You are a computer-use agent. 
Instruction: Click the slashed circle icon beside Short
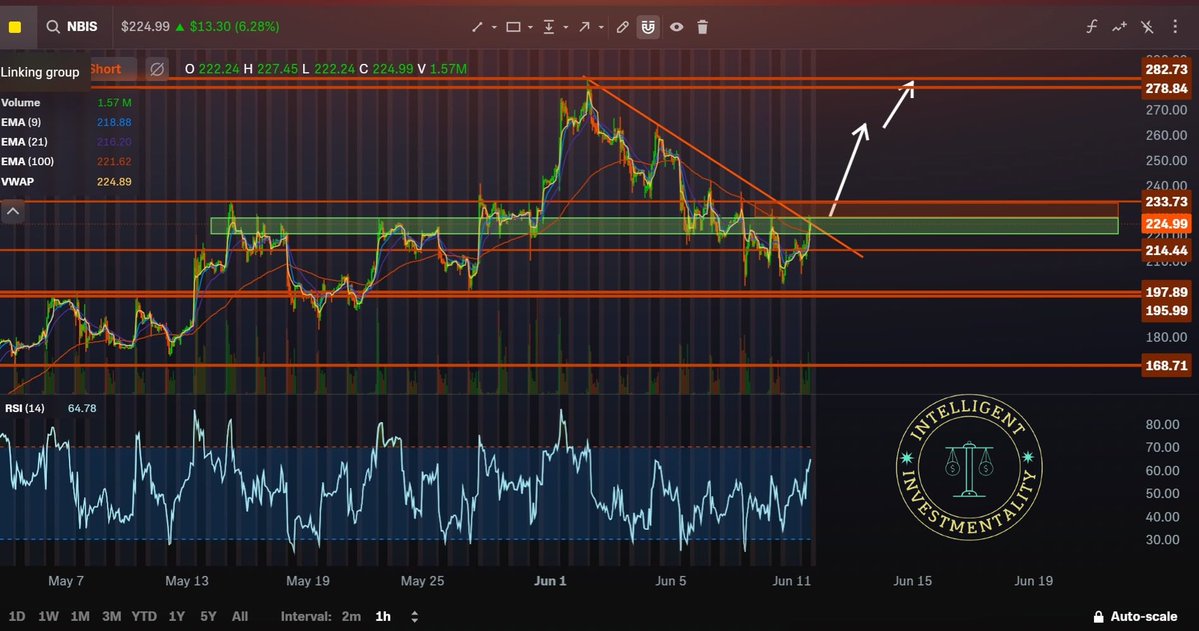(x=157, y=69)
